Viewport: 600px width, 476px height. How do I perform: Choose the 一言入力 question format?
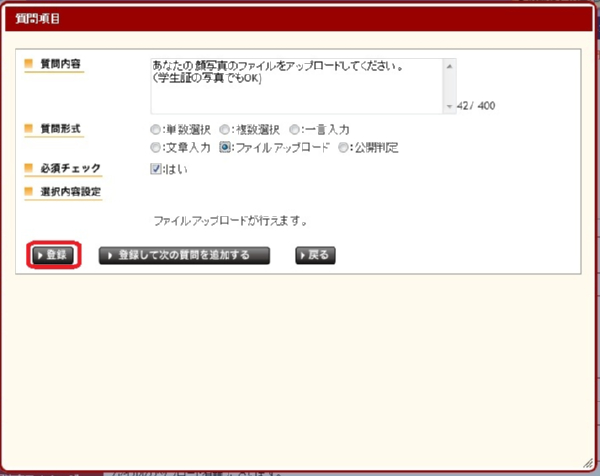pos(295,129)
